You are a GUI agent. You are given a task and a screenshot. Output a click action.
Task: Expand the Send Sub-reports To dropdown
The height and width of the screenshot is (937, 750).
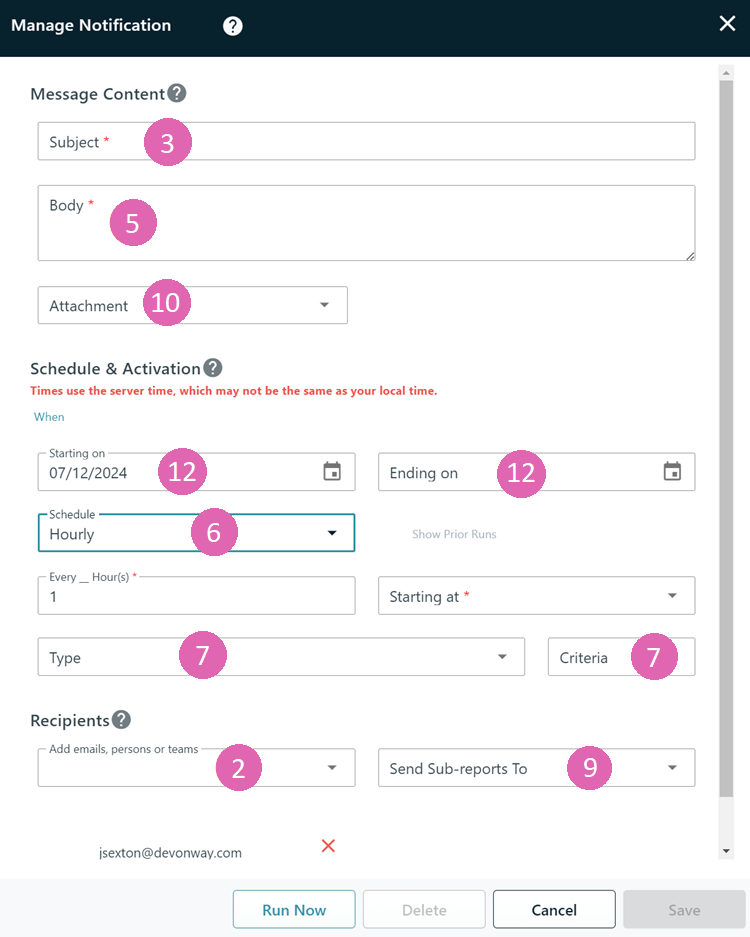point(537,767)
